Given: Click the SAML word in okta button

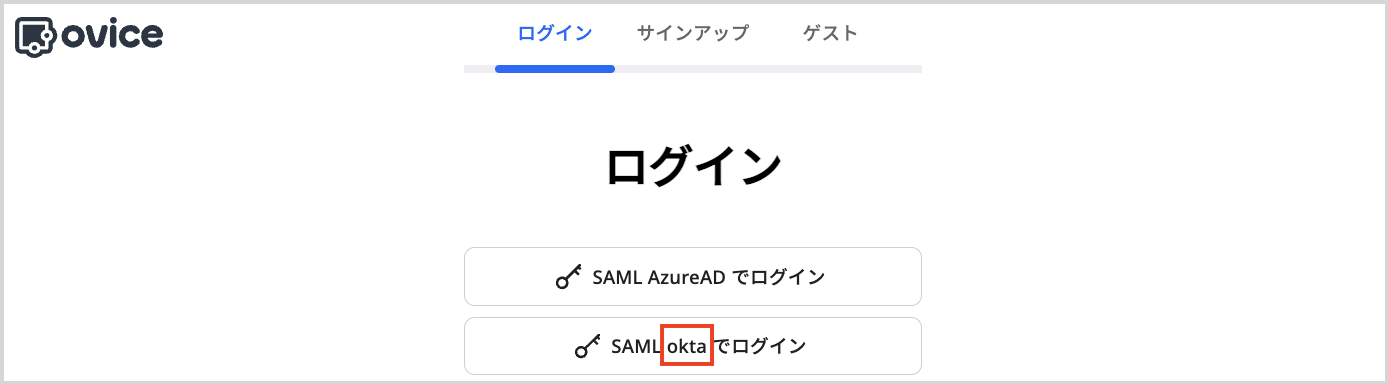Looking at the screenshot, I should [x=636, y=346].
